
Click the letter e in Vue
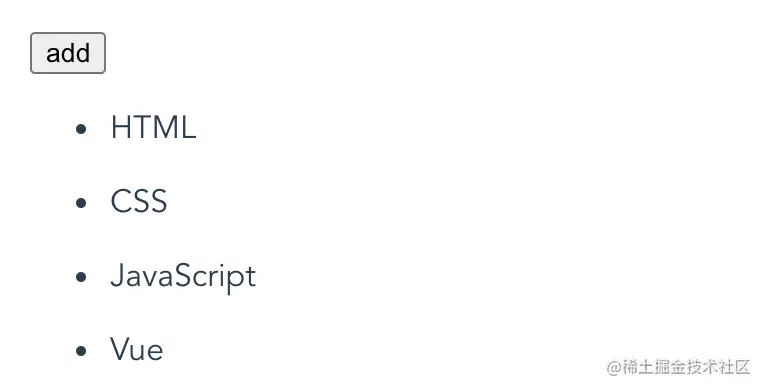tap(155, 352)
